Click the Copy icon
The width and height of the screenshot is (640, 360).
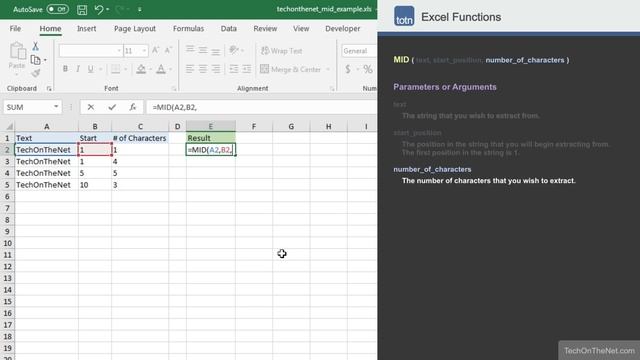[x=36, y=60]
